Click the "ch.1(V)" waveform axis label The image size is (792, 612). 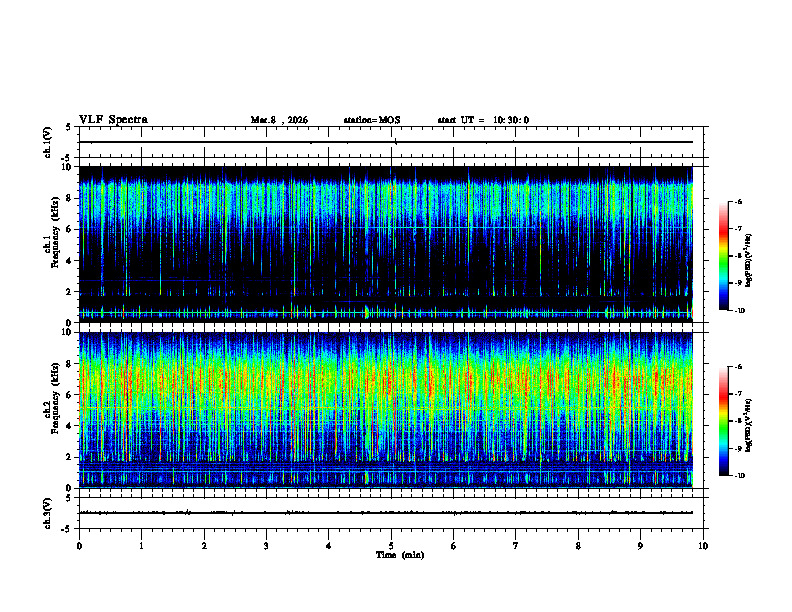(47, 142)
